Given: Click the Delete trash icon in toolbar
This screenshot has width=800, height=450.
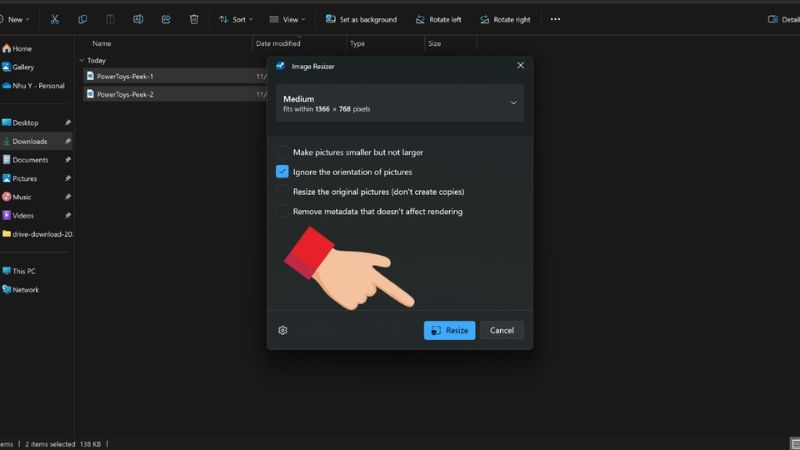Looking at the screenshot, I should tap(194, 19).
